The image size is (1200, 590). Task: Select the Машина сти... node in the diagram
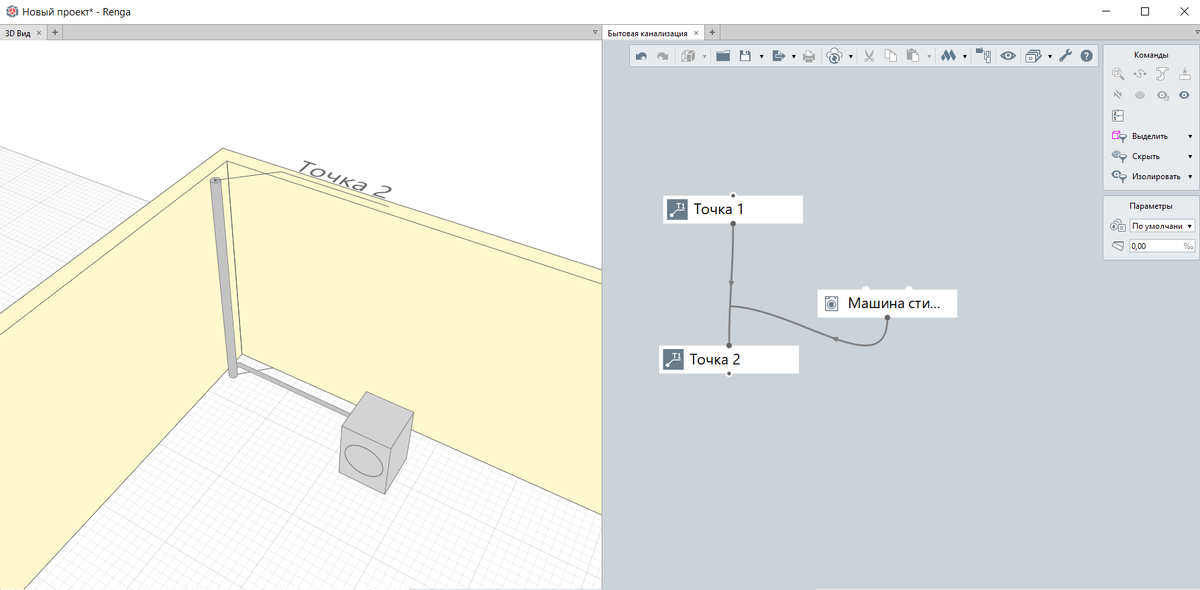888,303
